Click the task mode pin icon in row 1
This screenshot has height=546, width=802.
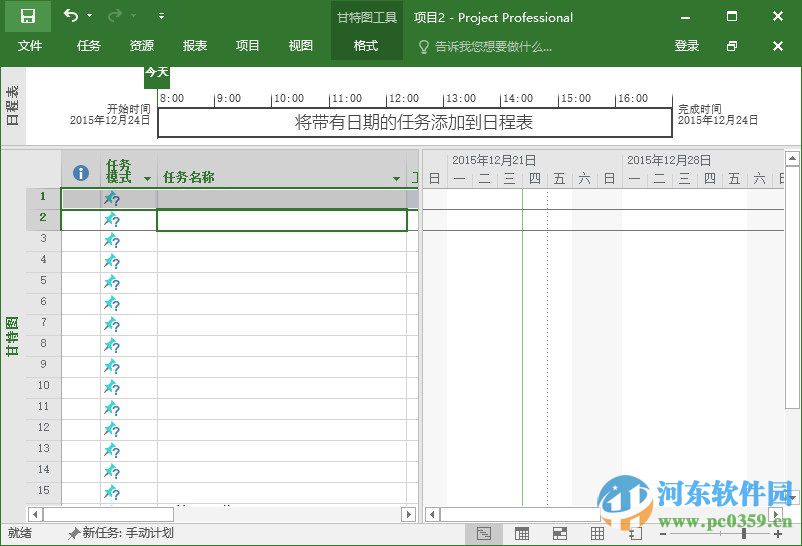(x=112, y=199)
